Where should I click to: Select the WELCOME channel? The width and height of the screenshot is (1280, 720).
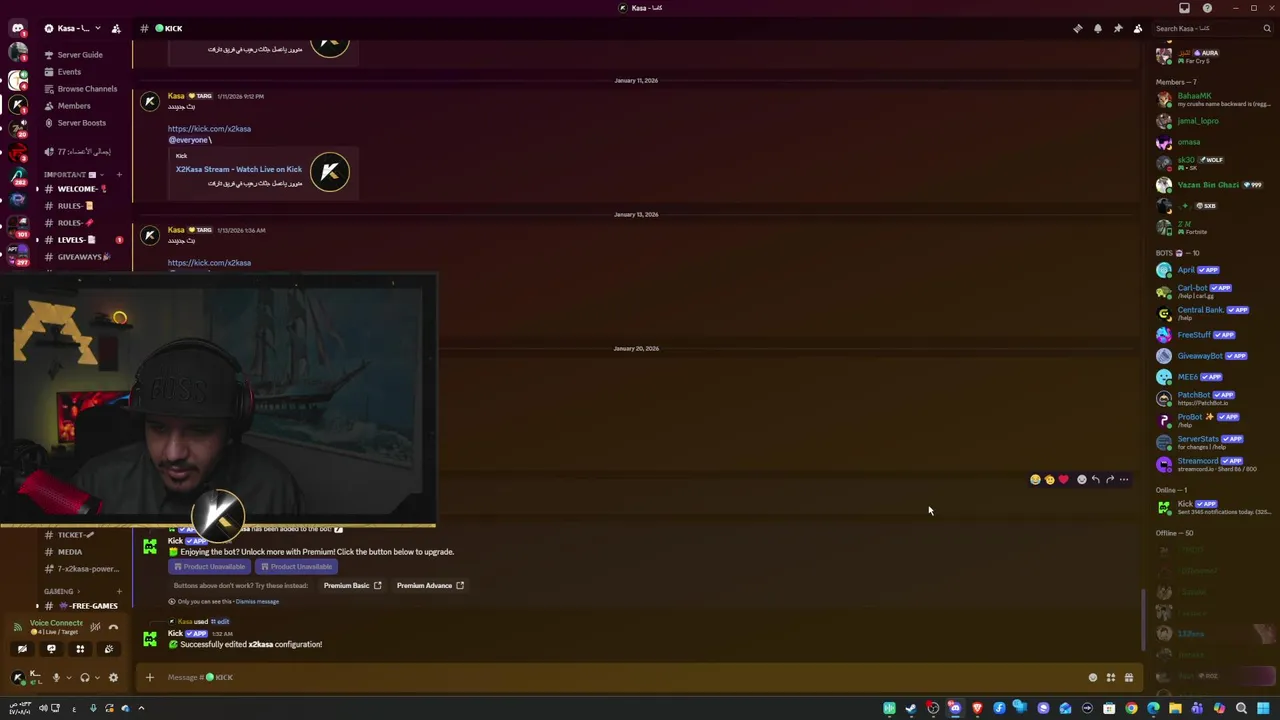82,189
